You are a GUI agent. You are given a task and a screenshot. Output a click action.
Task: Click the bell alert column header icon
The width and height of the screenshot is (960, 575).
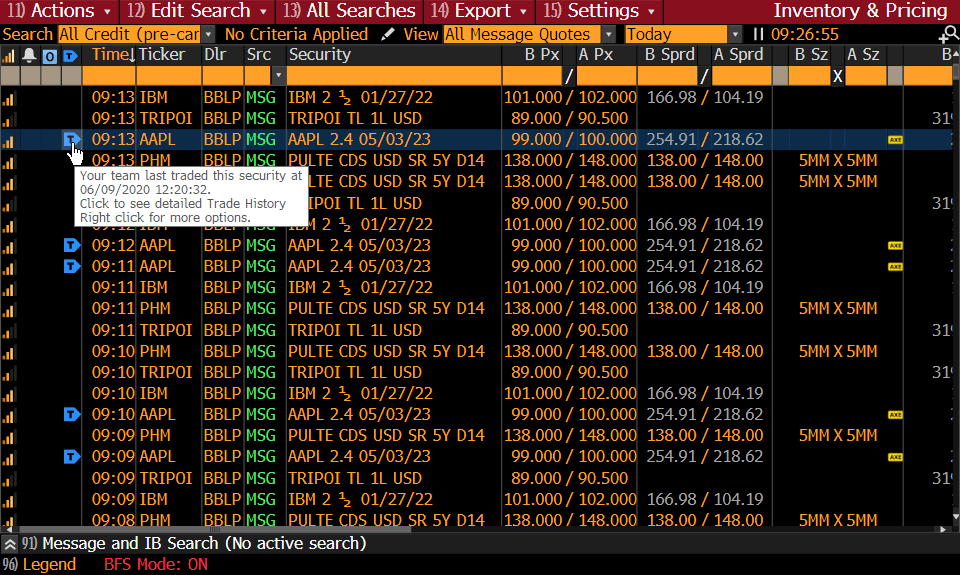tap(30, 55)
